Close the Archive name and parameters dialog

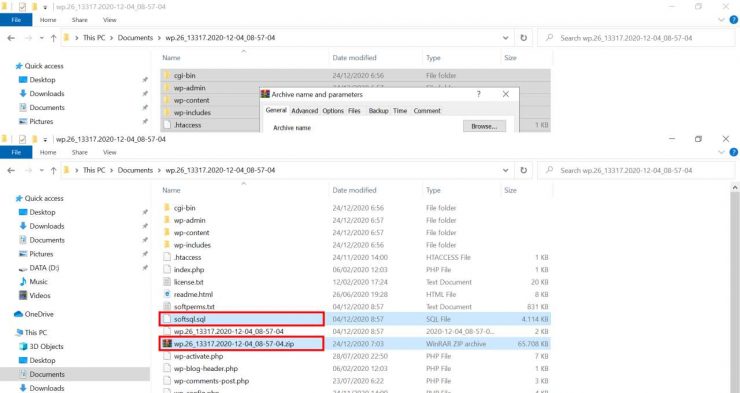coord(505,94)
